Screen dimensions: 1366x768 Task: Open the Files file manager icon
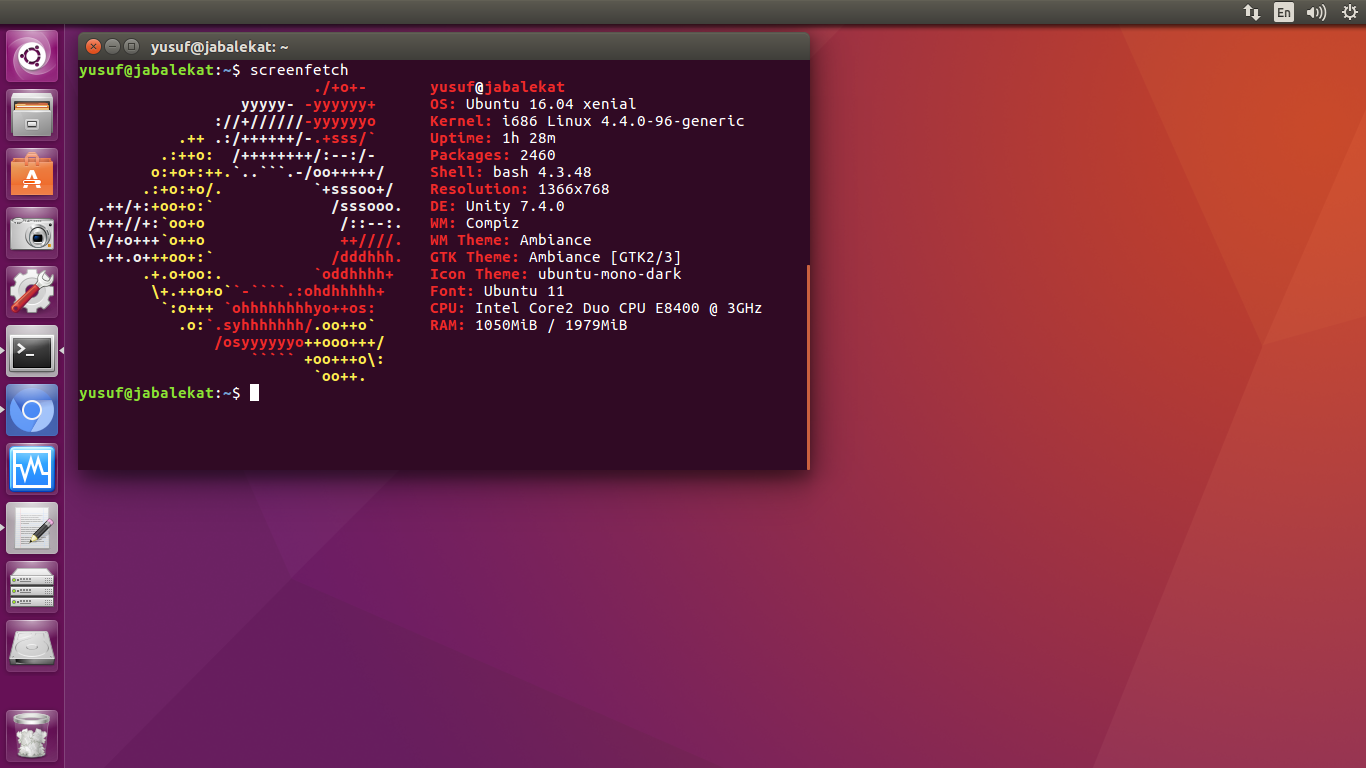[32, 114]
